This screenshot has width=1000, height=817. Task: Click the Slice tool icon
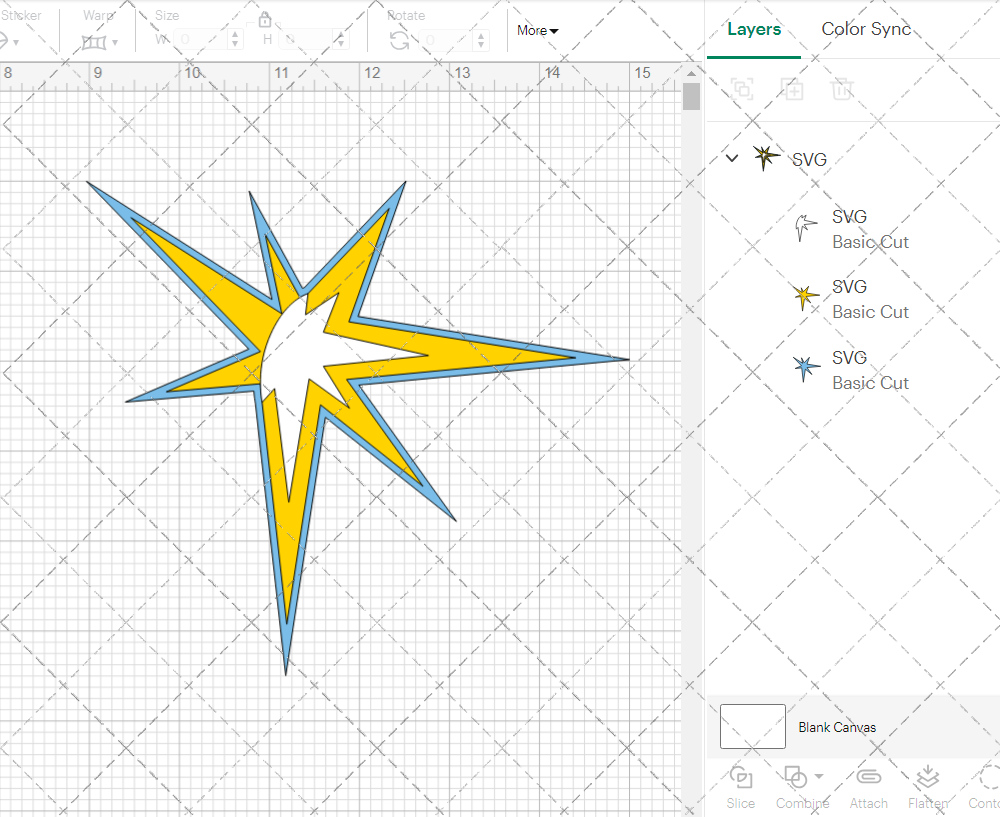741,778
